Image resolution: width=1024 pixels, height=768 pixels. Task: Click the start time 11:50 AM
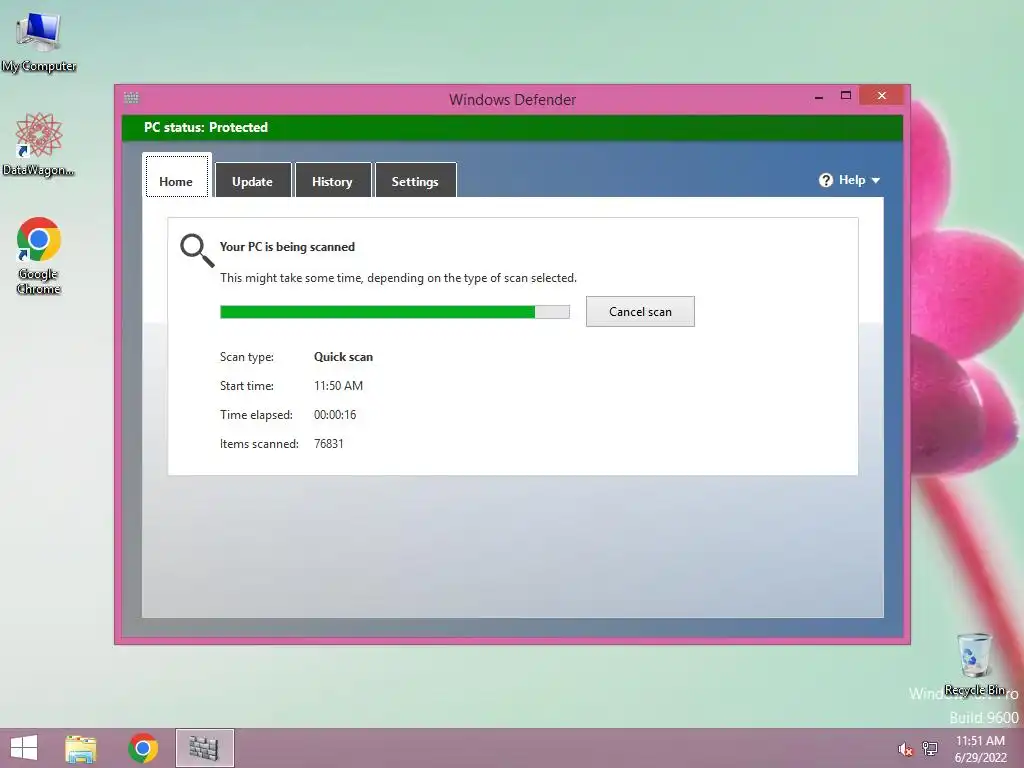tap(338, 386)
